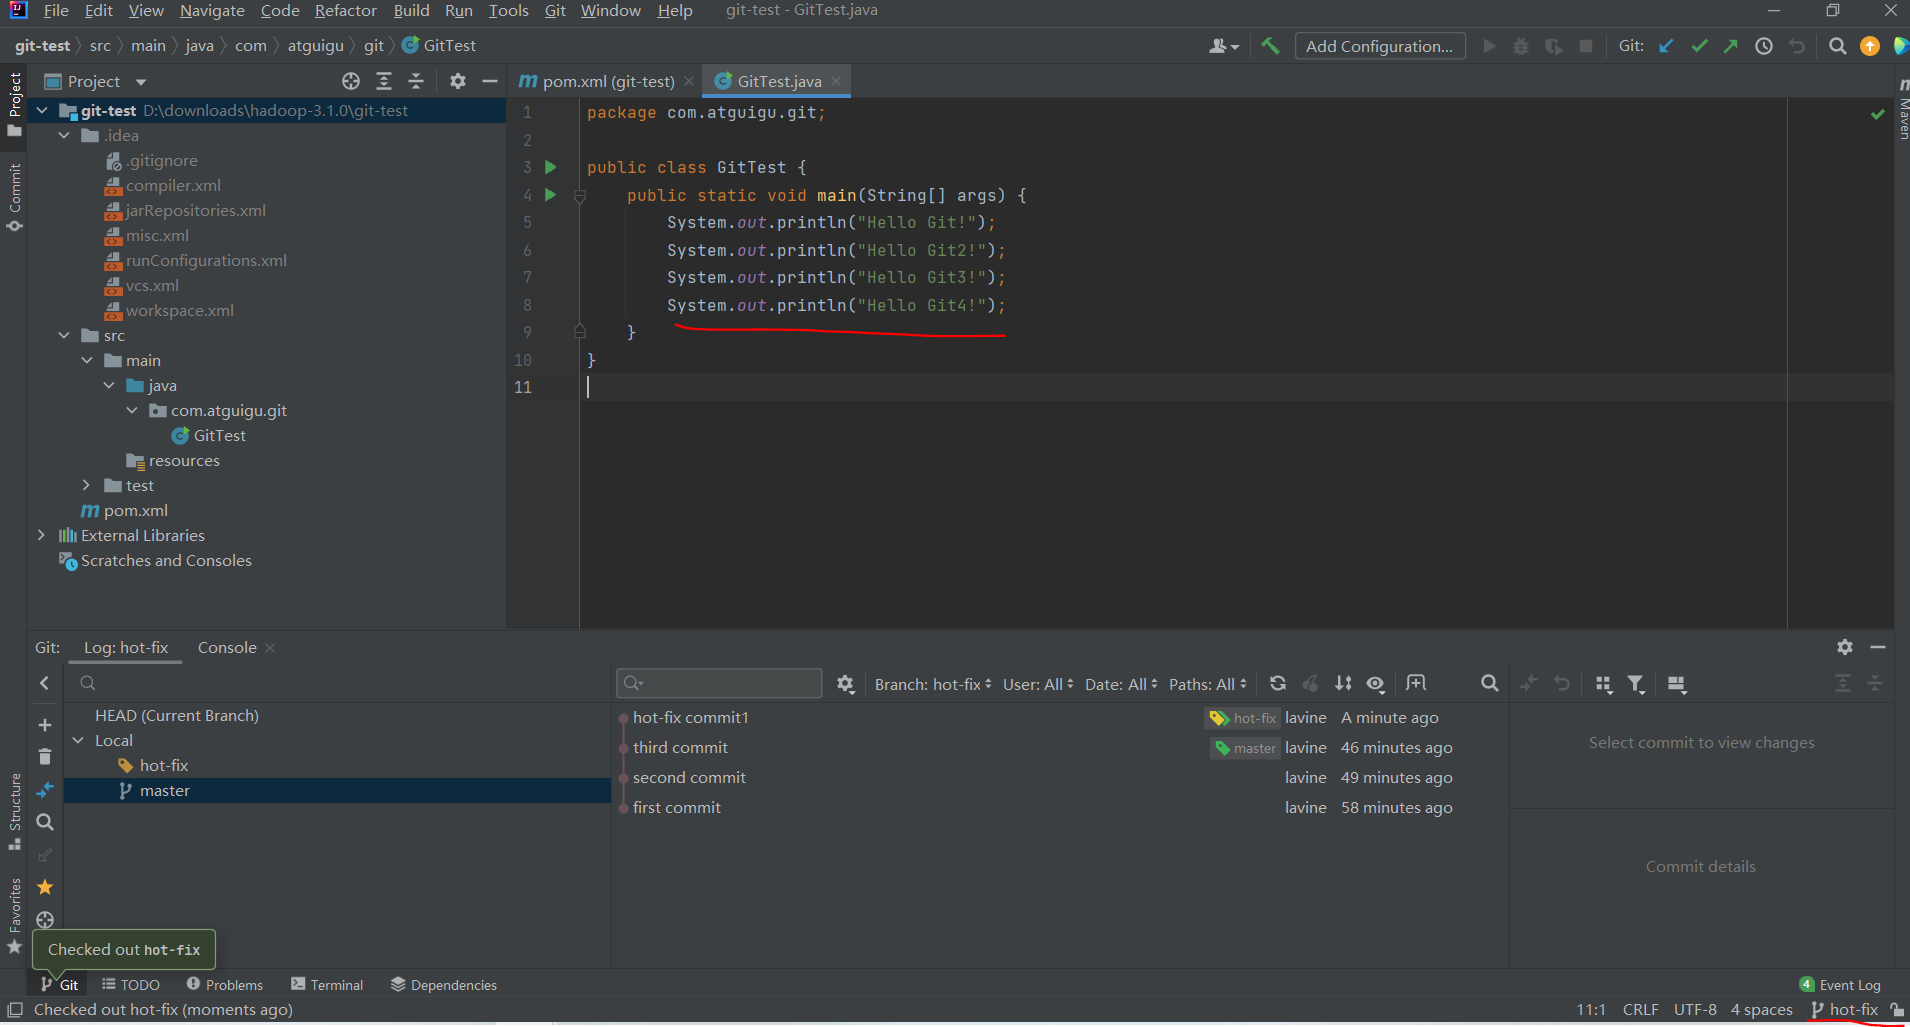Click hot-fix branch widget in status bar
Viewport: 1910px width, 1027px height.
pos(1845,1010)
